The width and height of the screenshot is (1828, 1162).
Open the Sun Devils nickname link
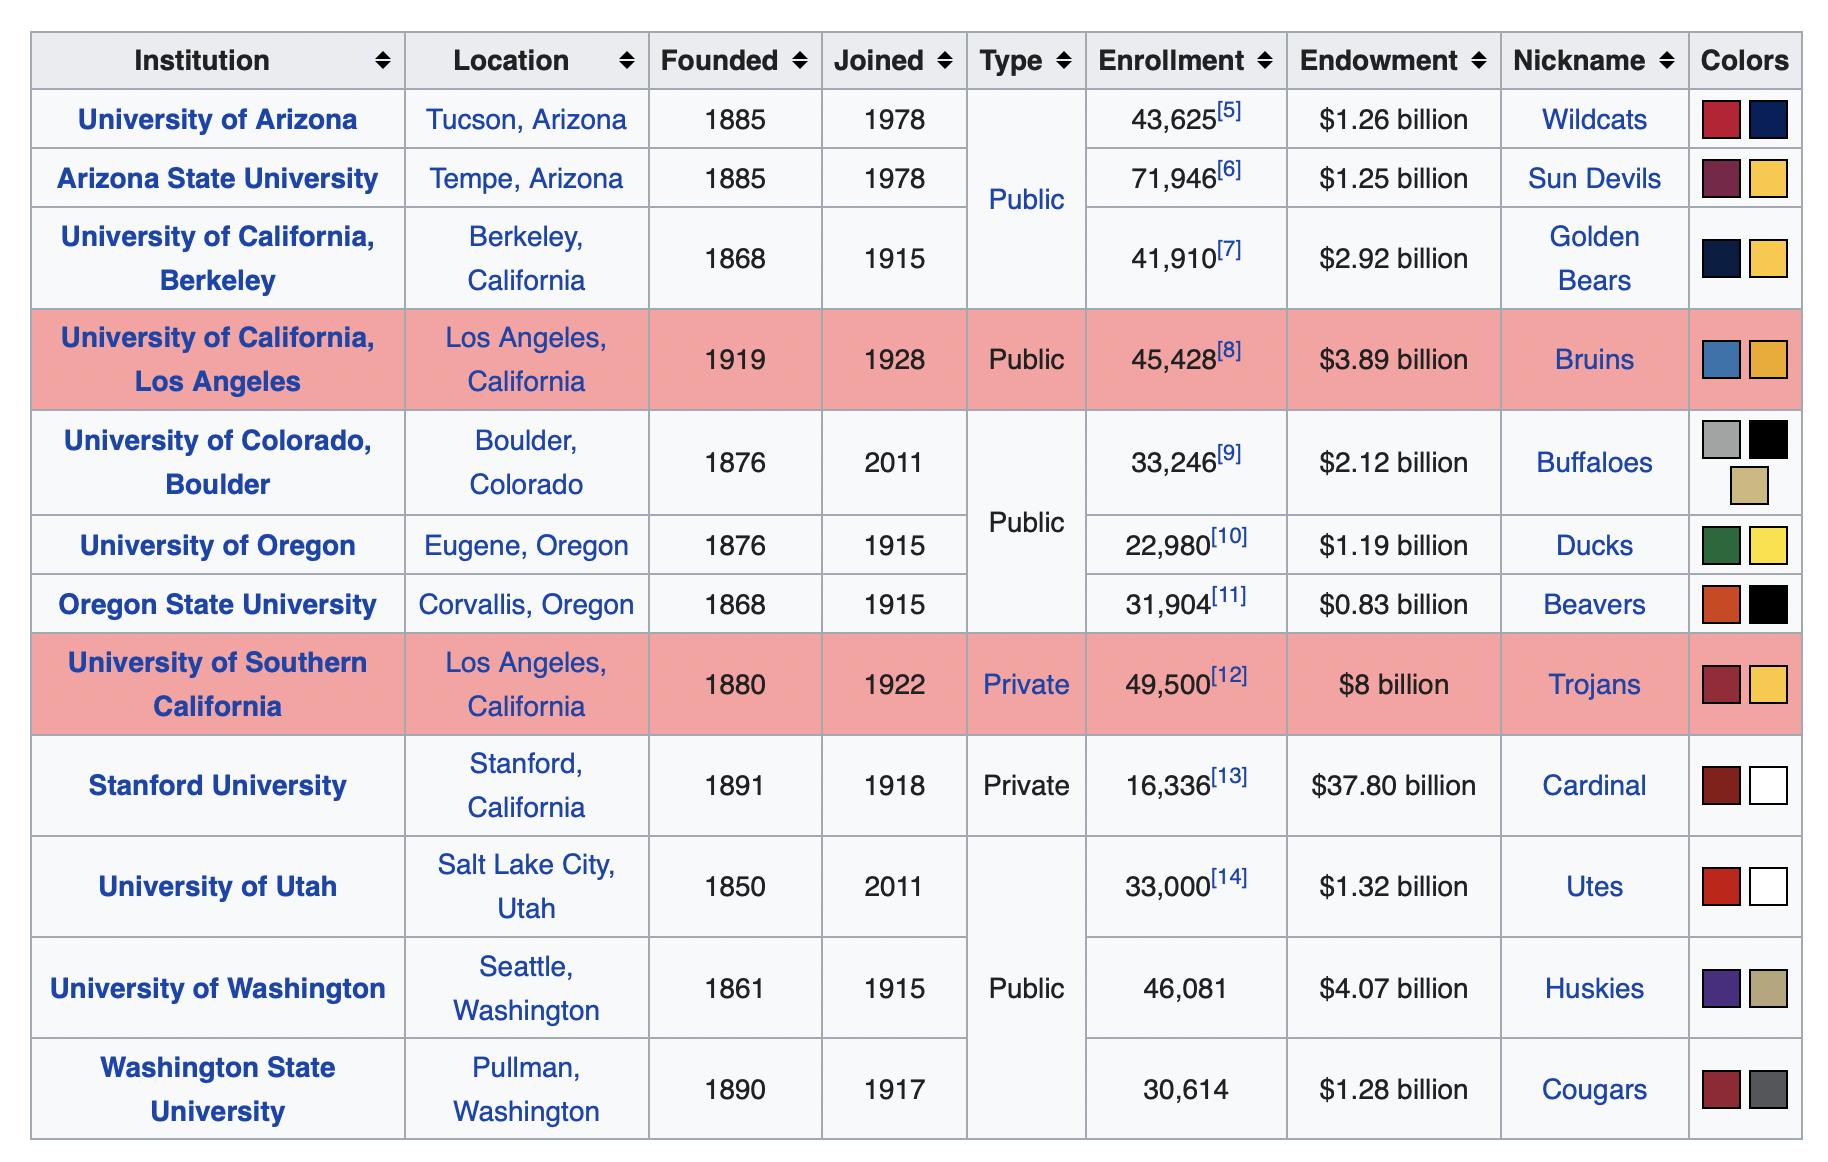click(x=1594, y=178)
